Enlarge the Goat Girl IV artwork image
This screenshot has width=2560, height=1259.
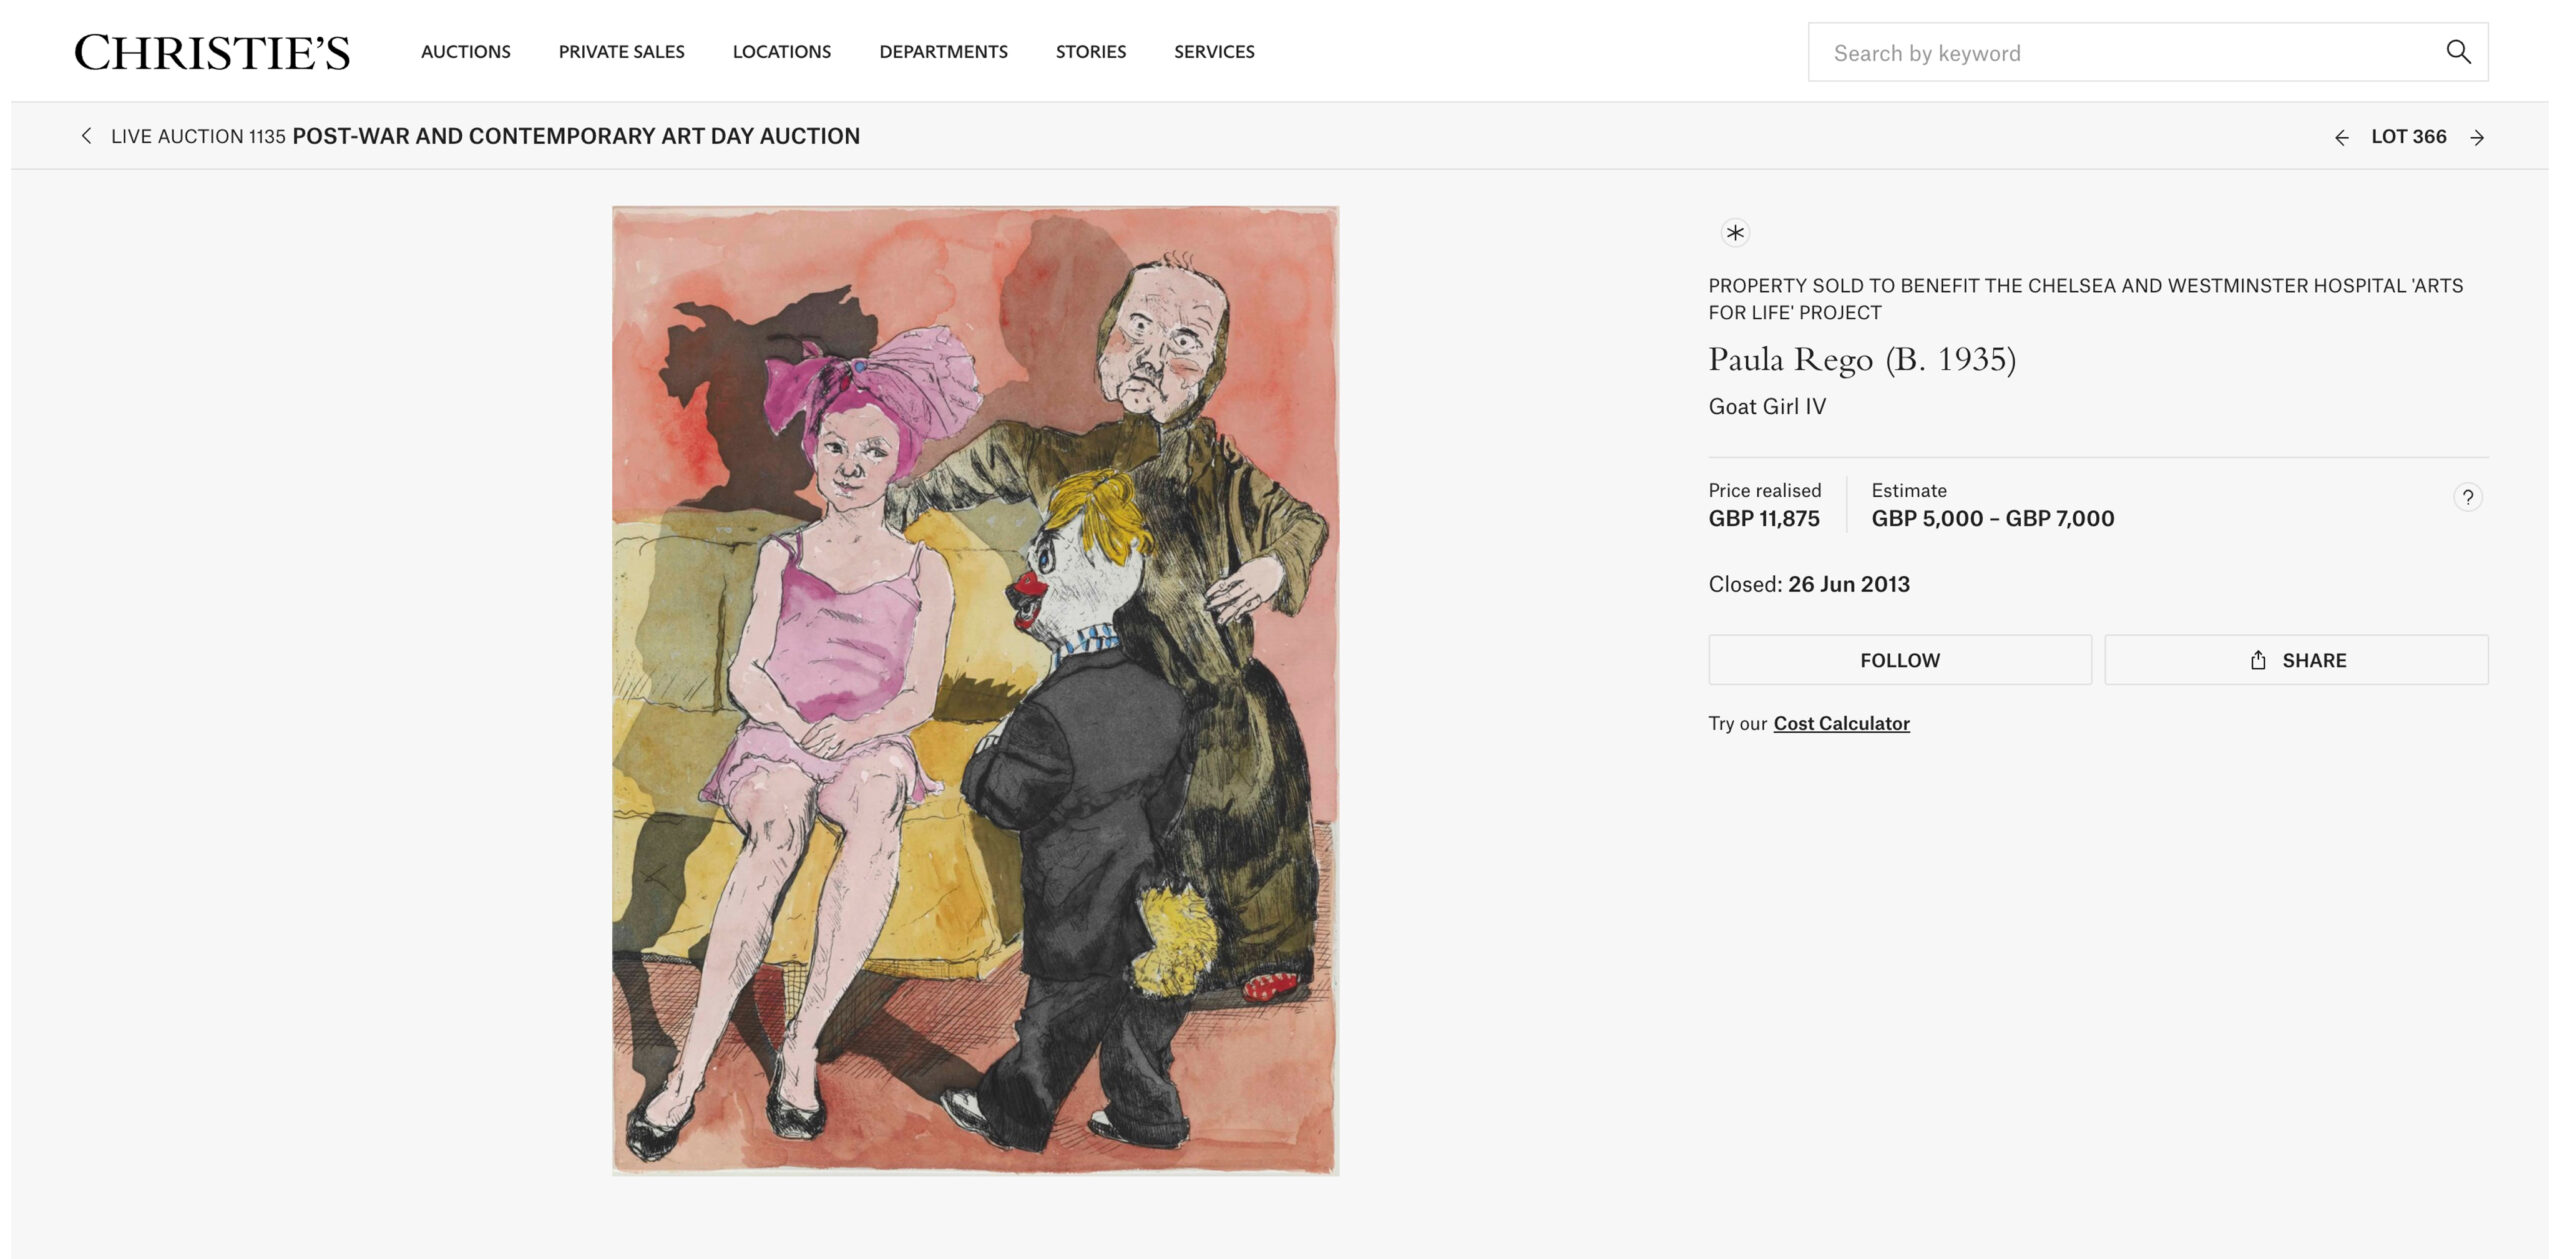(975, 690)
